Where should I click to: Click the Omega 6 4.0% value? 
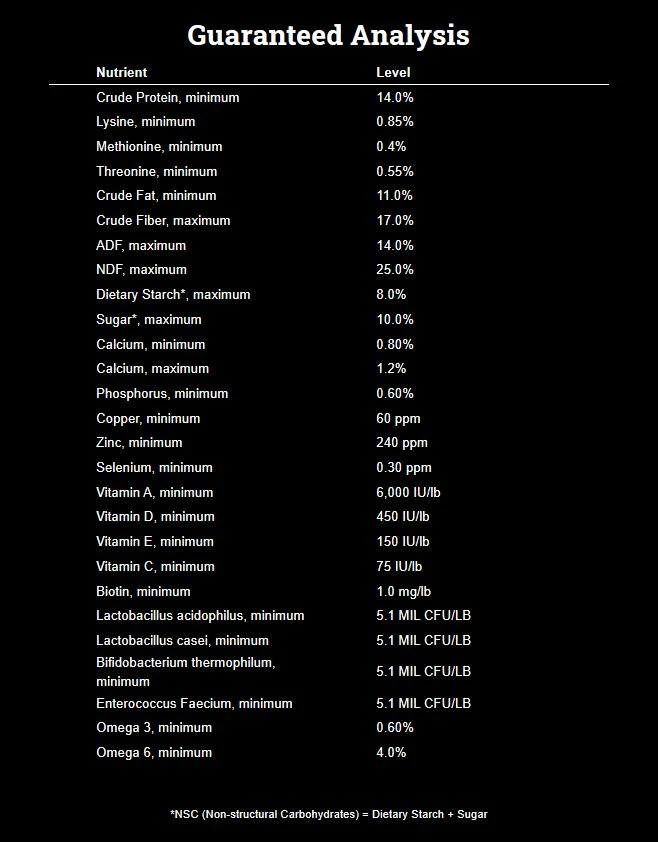[391, 752]
